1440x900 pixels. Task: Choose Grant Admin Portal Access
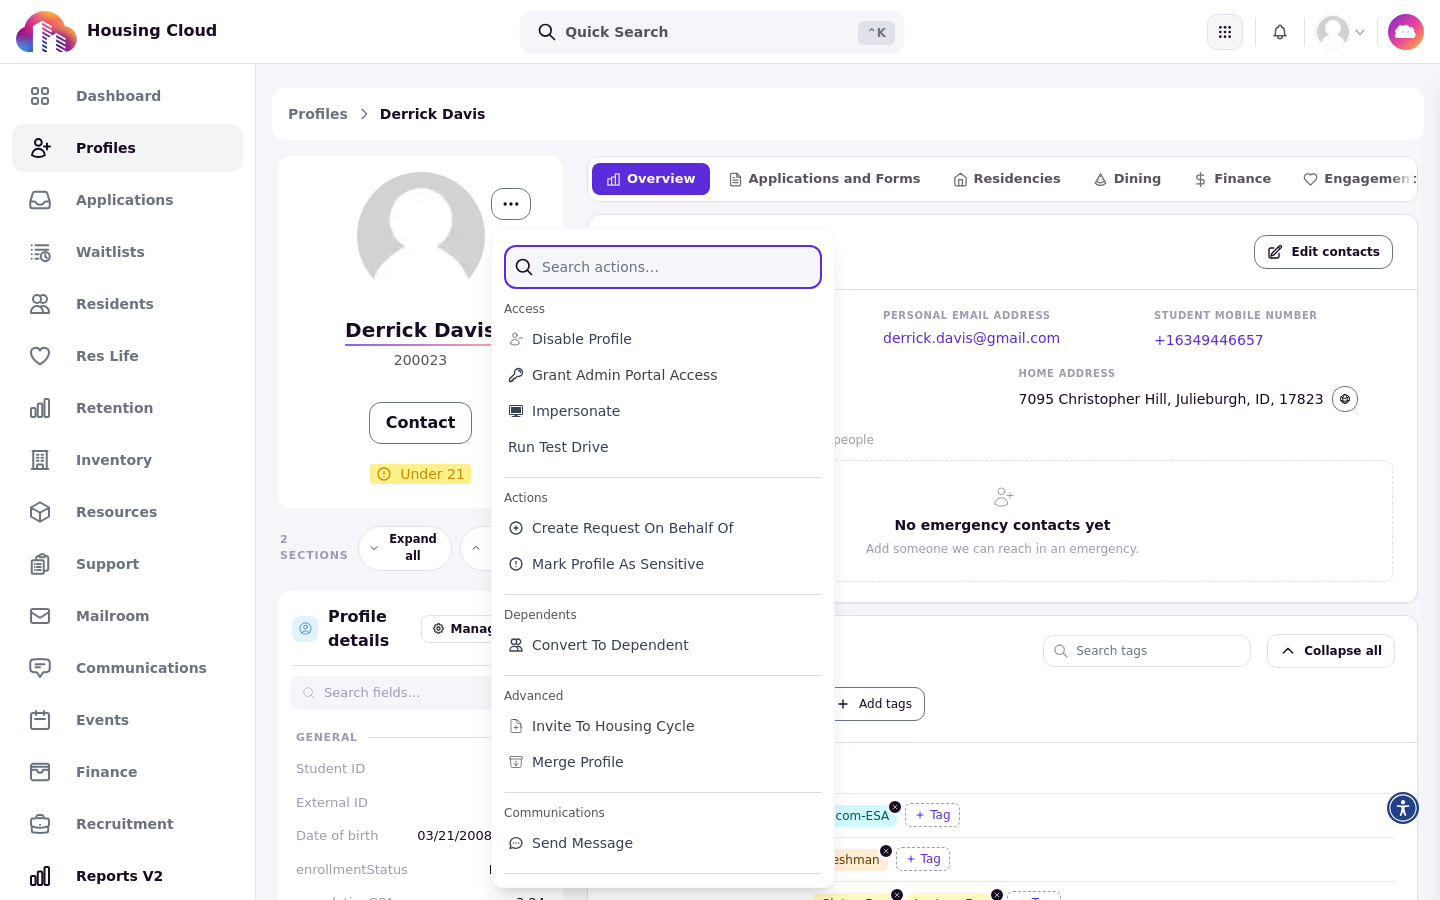(x=663, y=375)
